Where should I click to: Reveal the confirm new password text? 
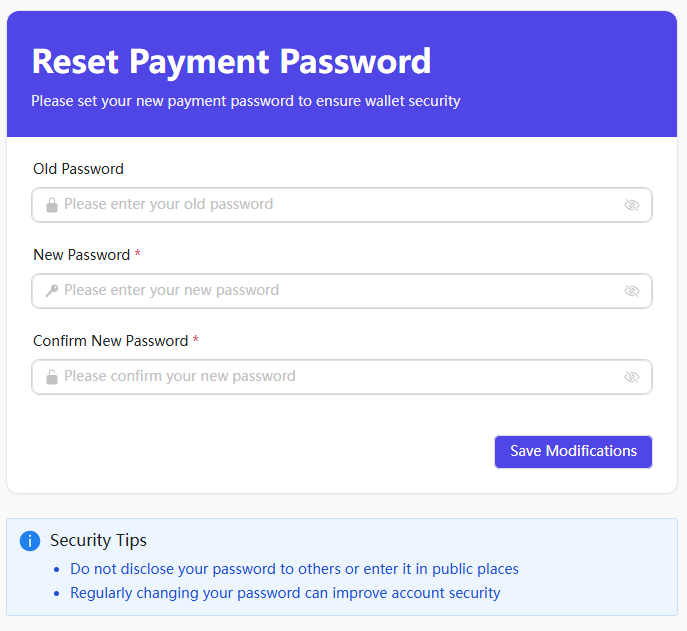631,377
